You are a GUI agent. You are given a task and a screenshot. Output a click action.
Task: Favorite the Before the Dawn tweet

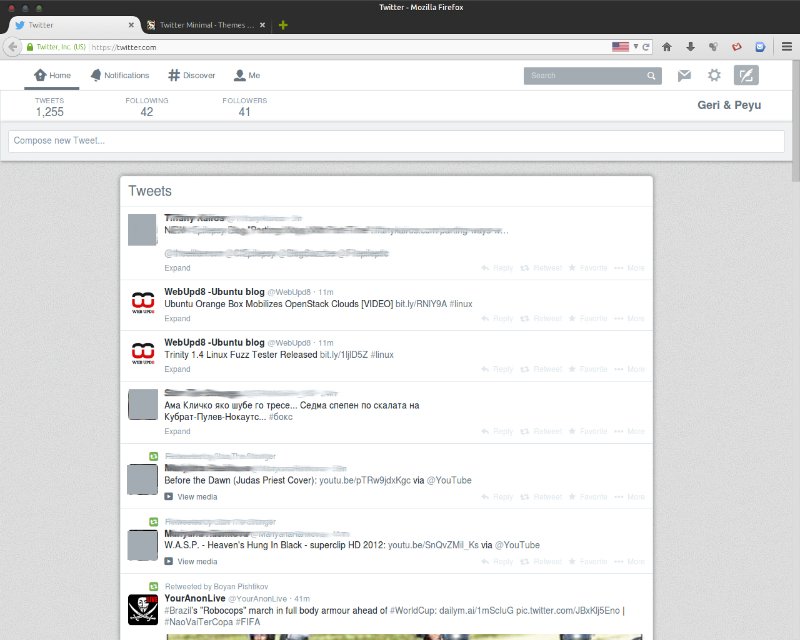tap(588, 497)
